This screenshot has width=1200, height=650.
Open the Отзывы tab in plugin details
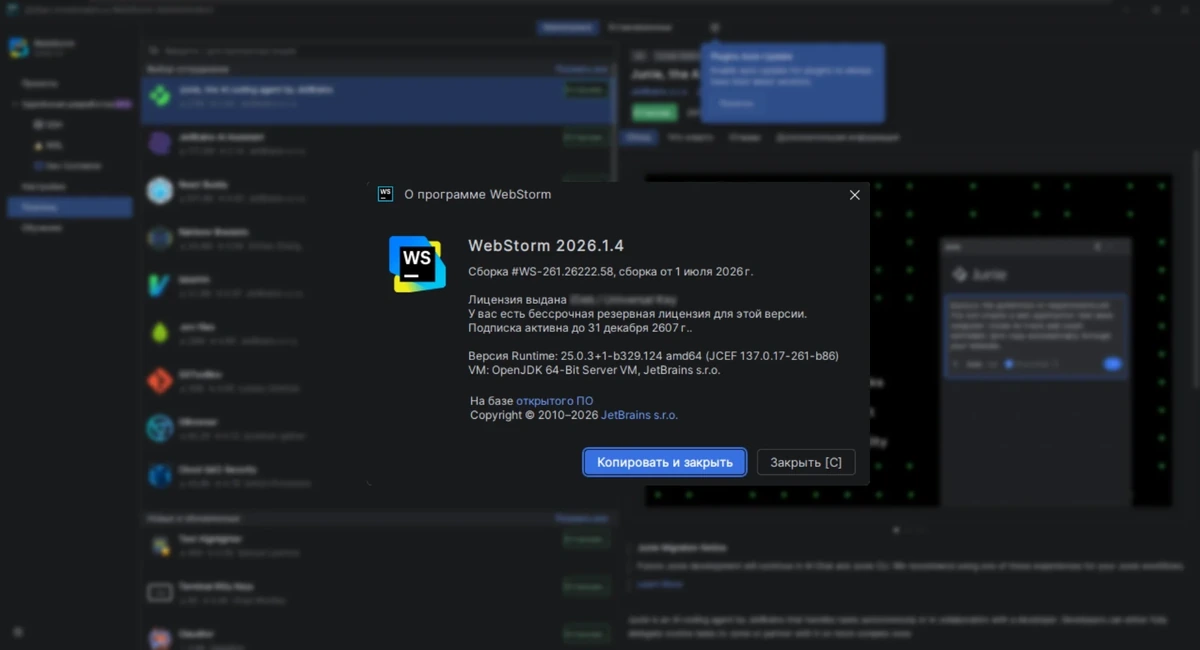(x=745, y=137)
